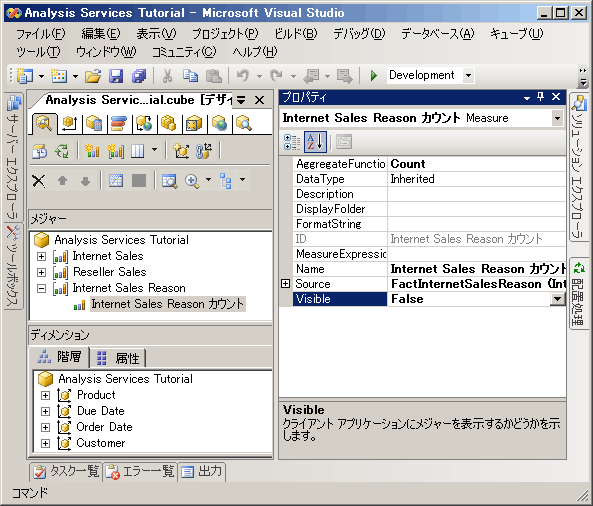Switch to the 階層 dimensions tab
The image size is (593, 506).
pos(60,357)
